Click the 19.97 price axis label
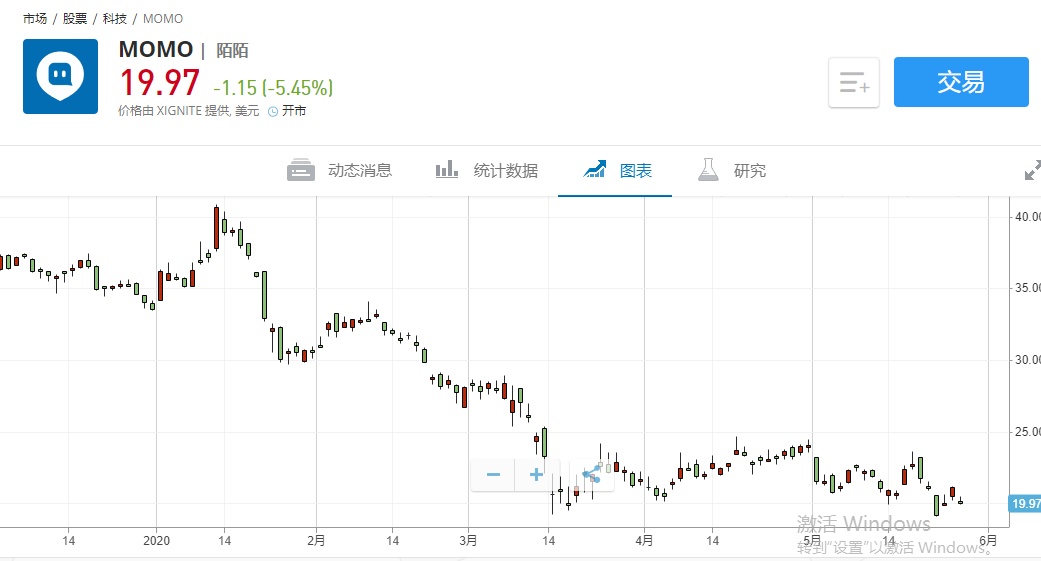Screen dimensions: 1041x561 1024,503
